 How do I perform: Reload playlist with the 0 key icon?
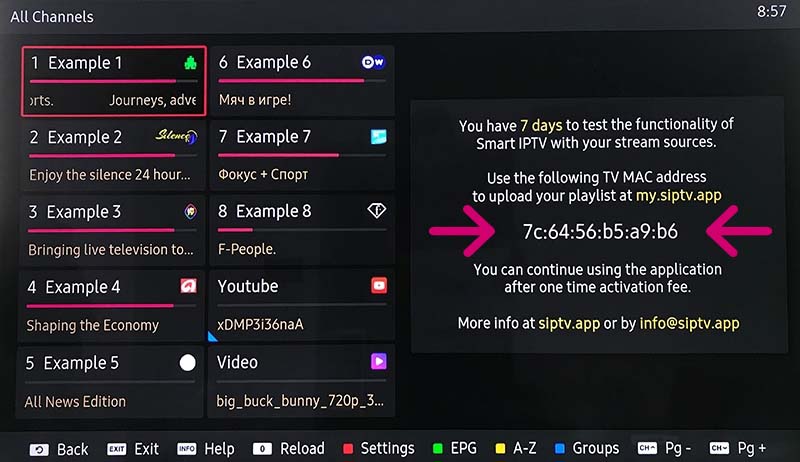262,449
